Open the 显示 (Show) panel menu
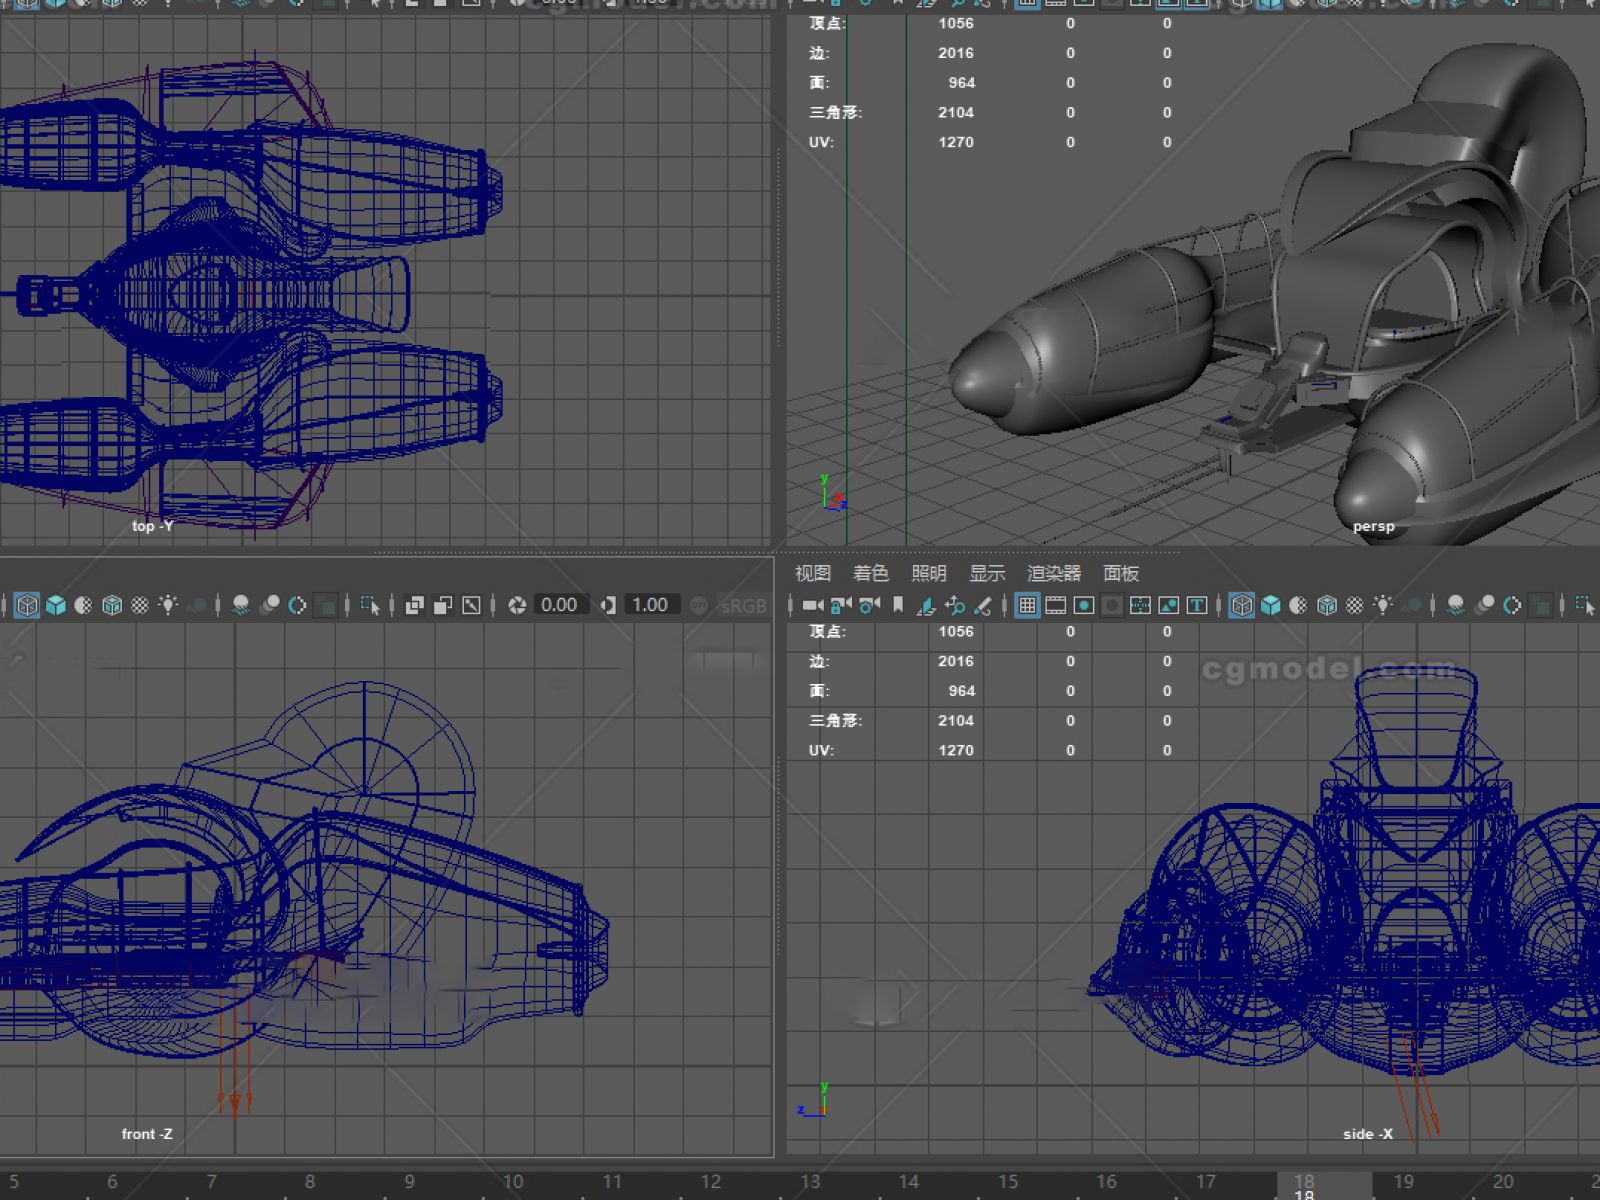The width and height of the screenshot is (1600, 1200). click(987, 573)
